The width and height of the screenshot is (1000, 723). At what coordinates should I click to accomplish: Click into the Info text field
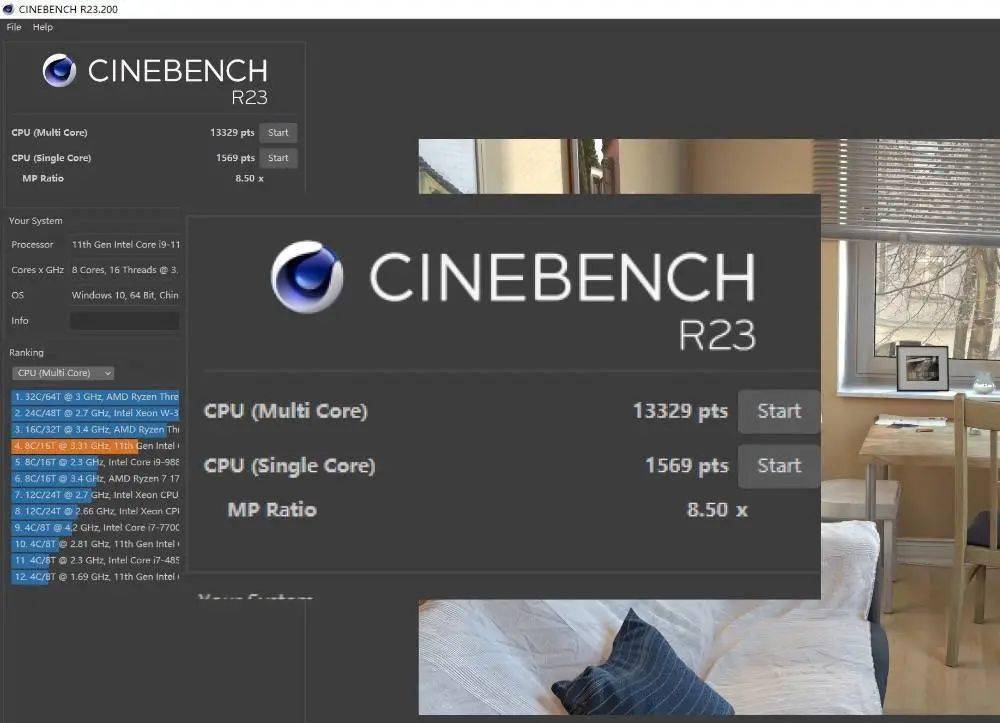coord(124,321)
